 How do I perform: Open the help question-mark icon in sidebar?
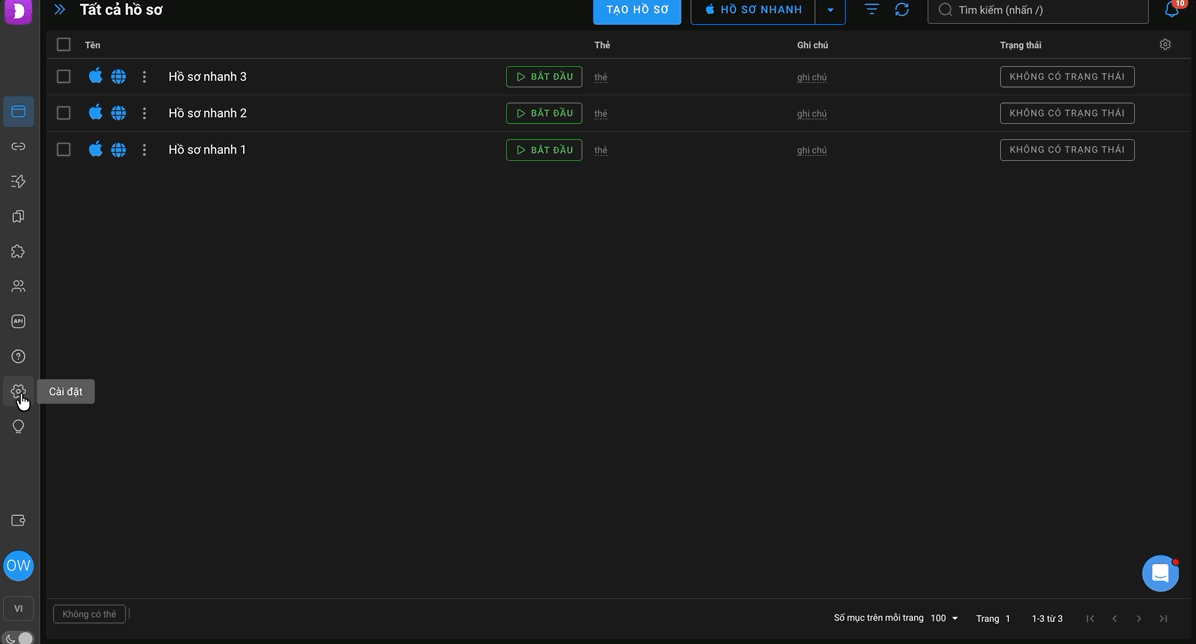click(18, 356)
